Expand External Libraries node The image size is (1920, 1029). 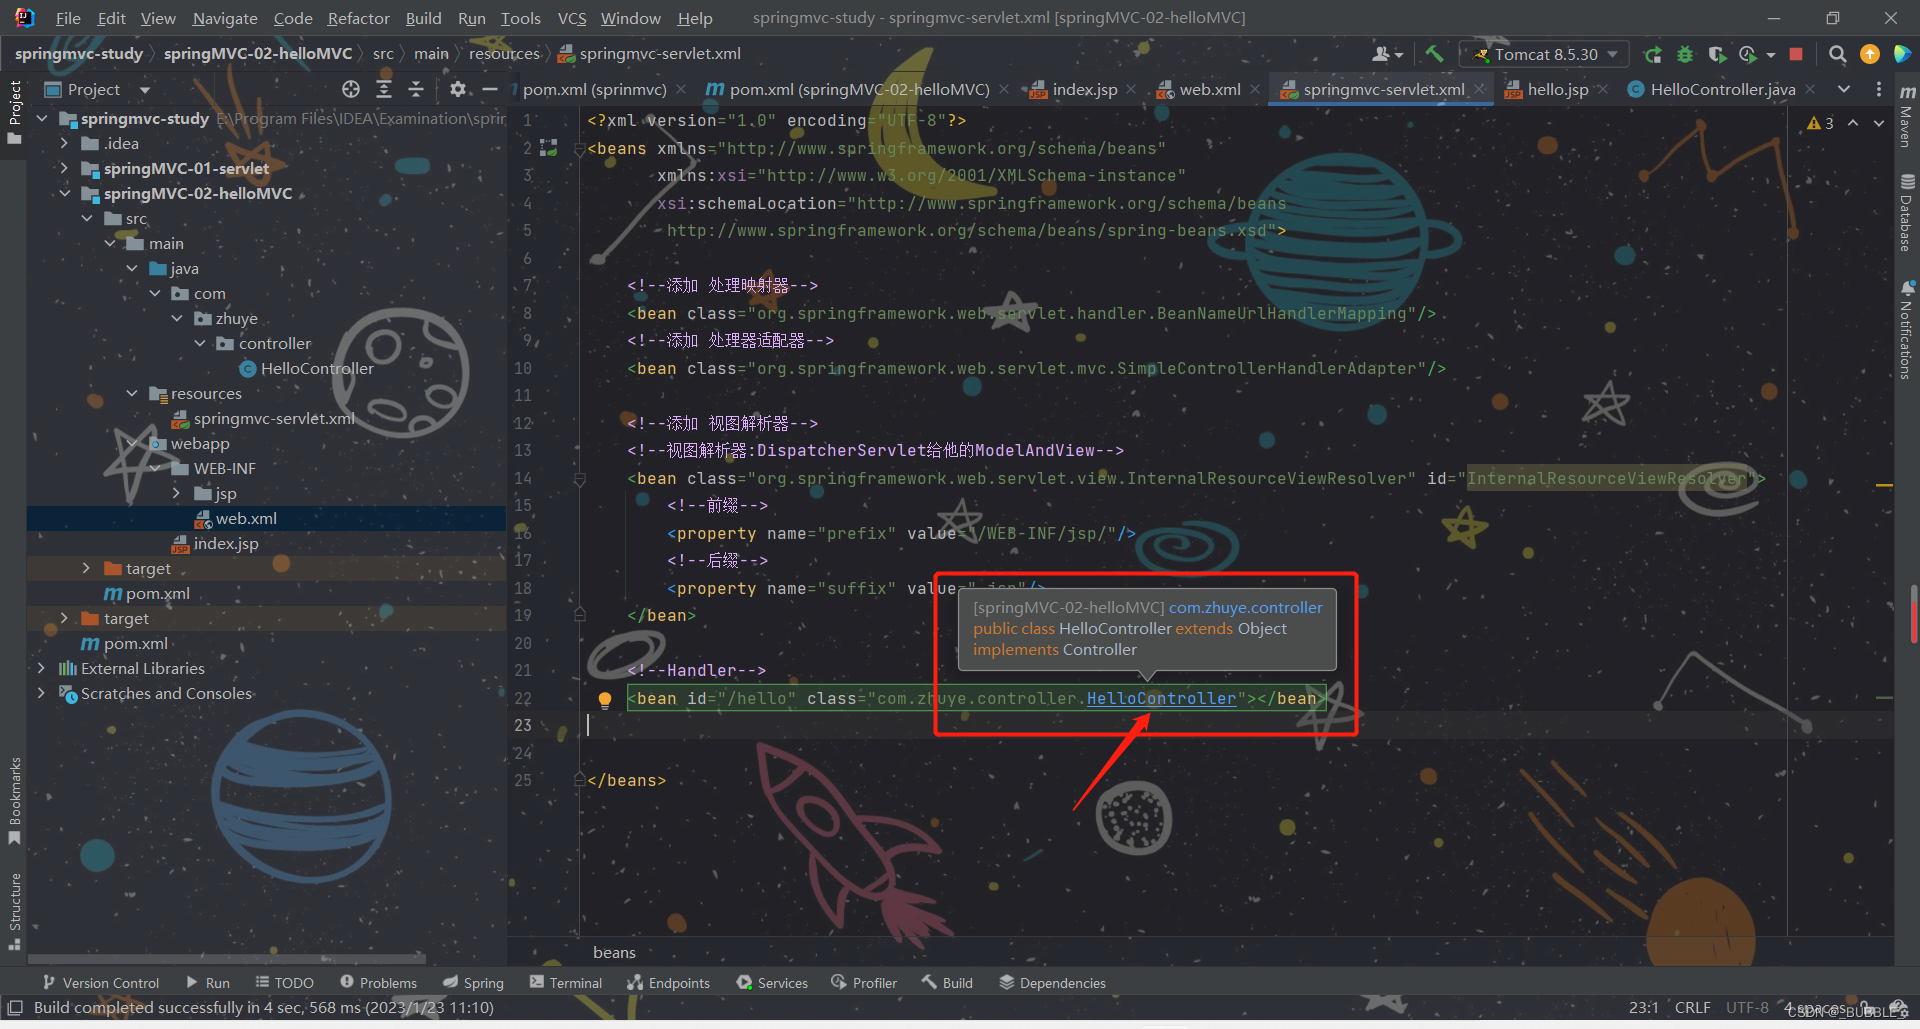coord(41,668)
